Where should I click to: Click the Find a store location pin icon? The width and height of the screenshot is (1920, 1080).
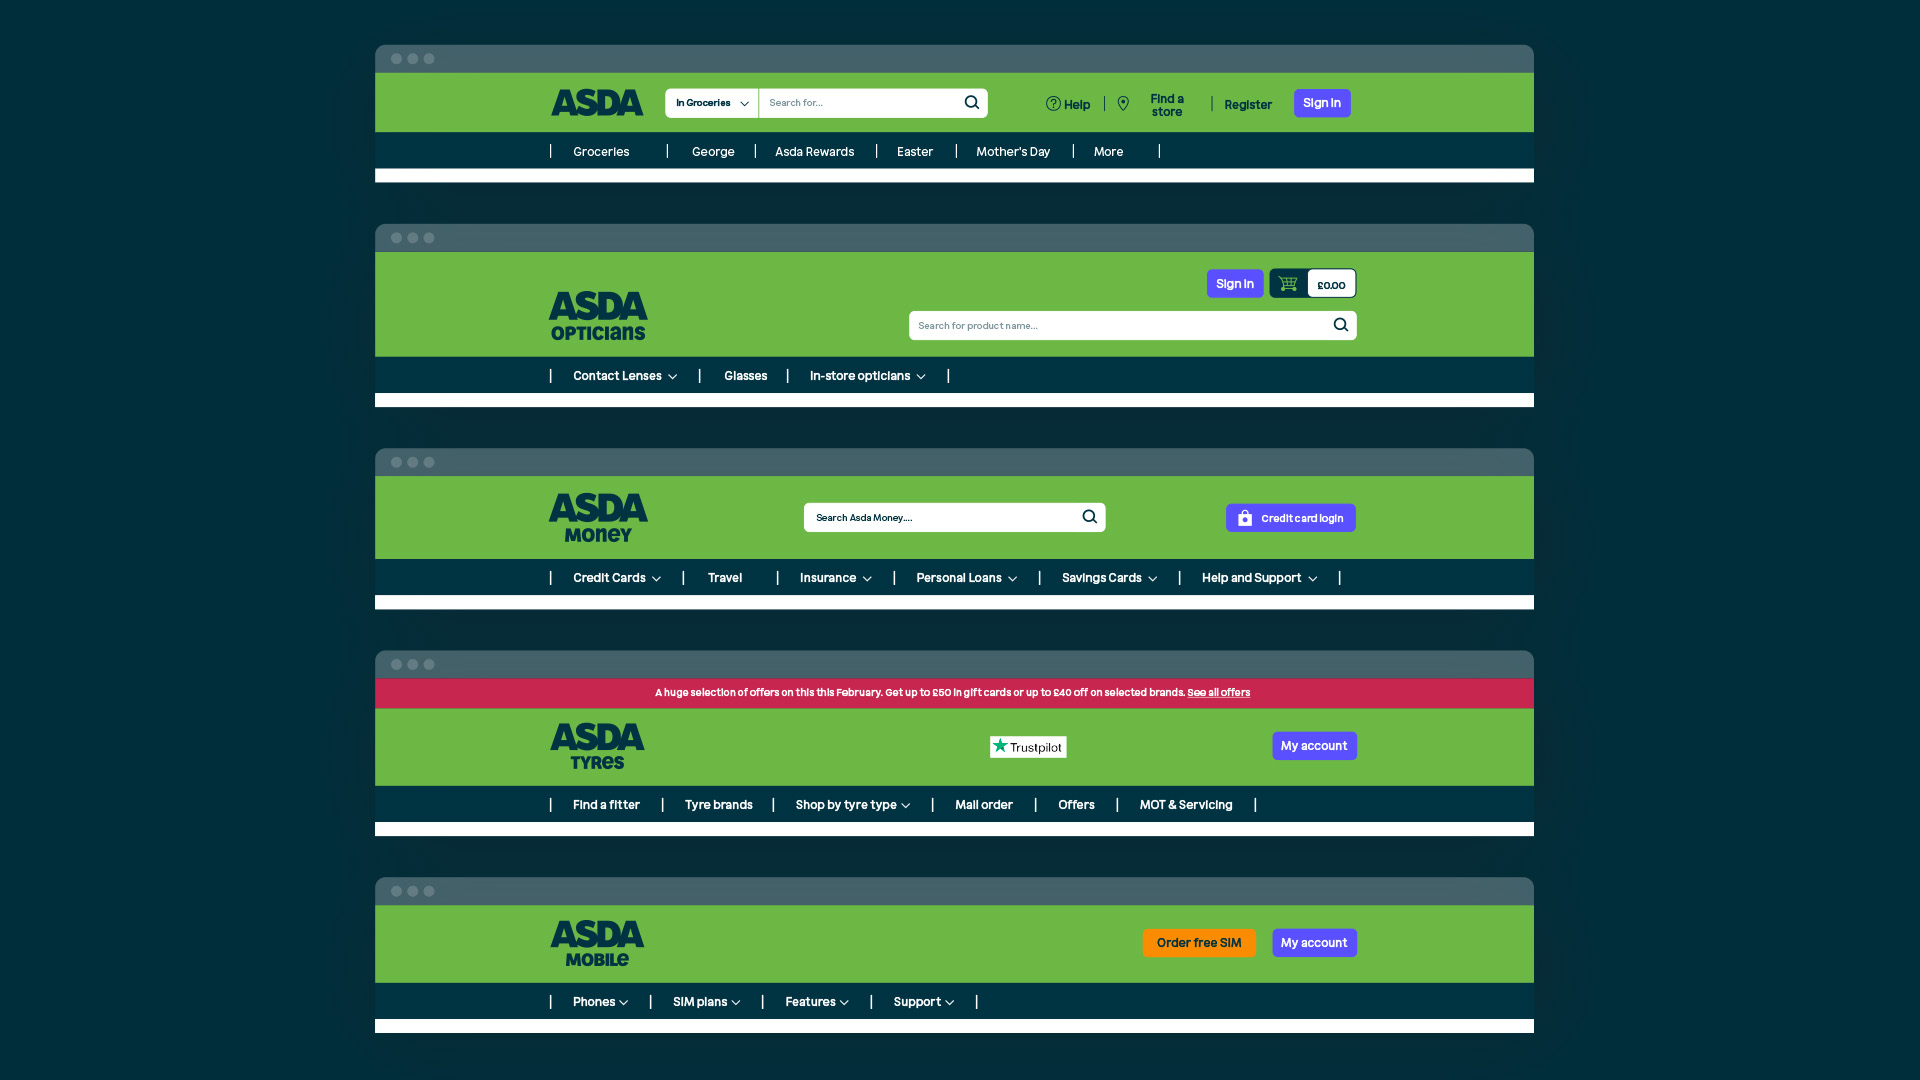tap(1123, 104)
